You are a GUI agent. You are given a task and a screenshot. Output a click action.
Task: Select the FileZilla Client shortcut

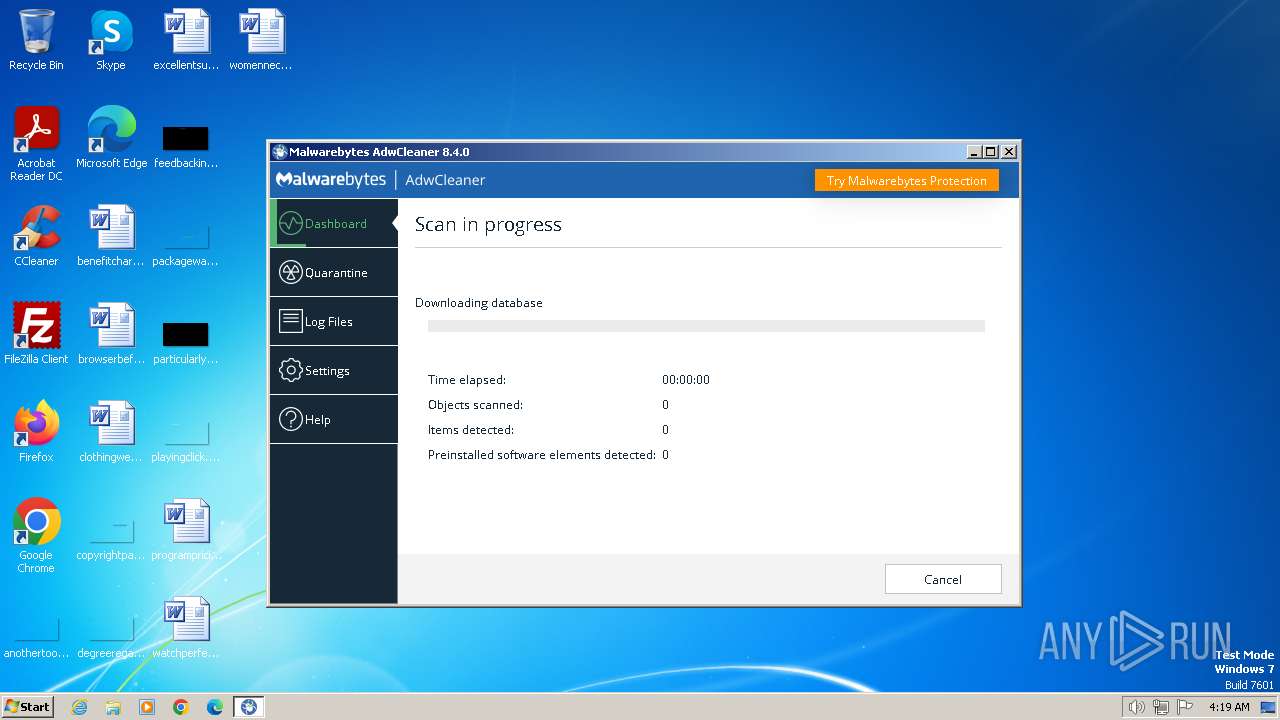click(x=36, y=334)
